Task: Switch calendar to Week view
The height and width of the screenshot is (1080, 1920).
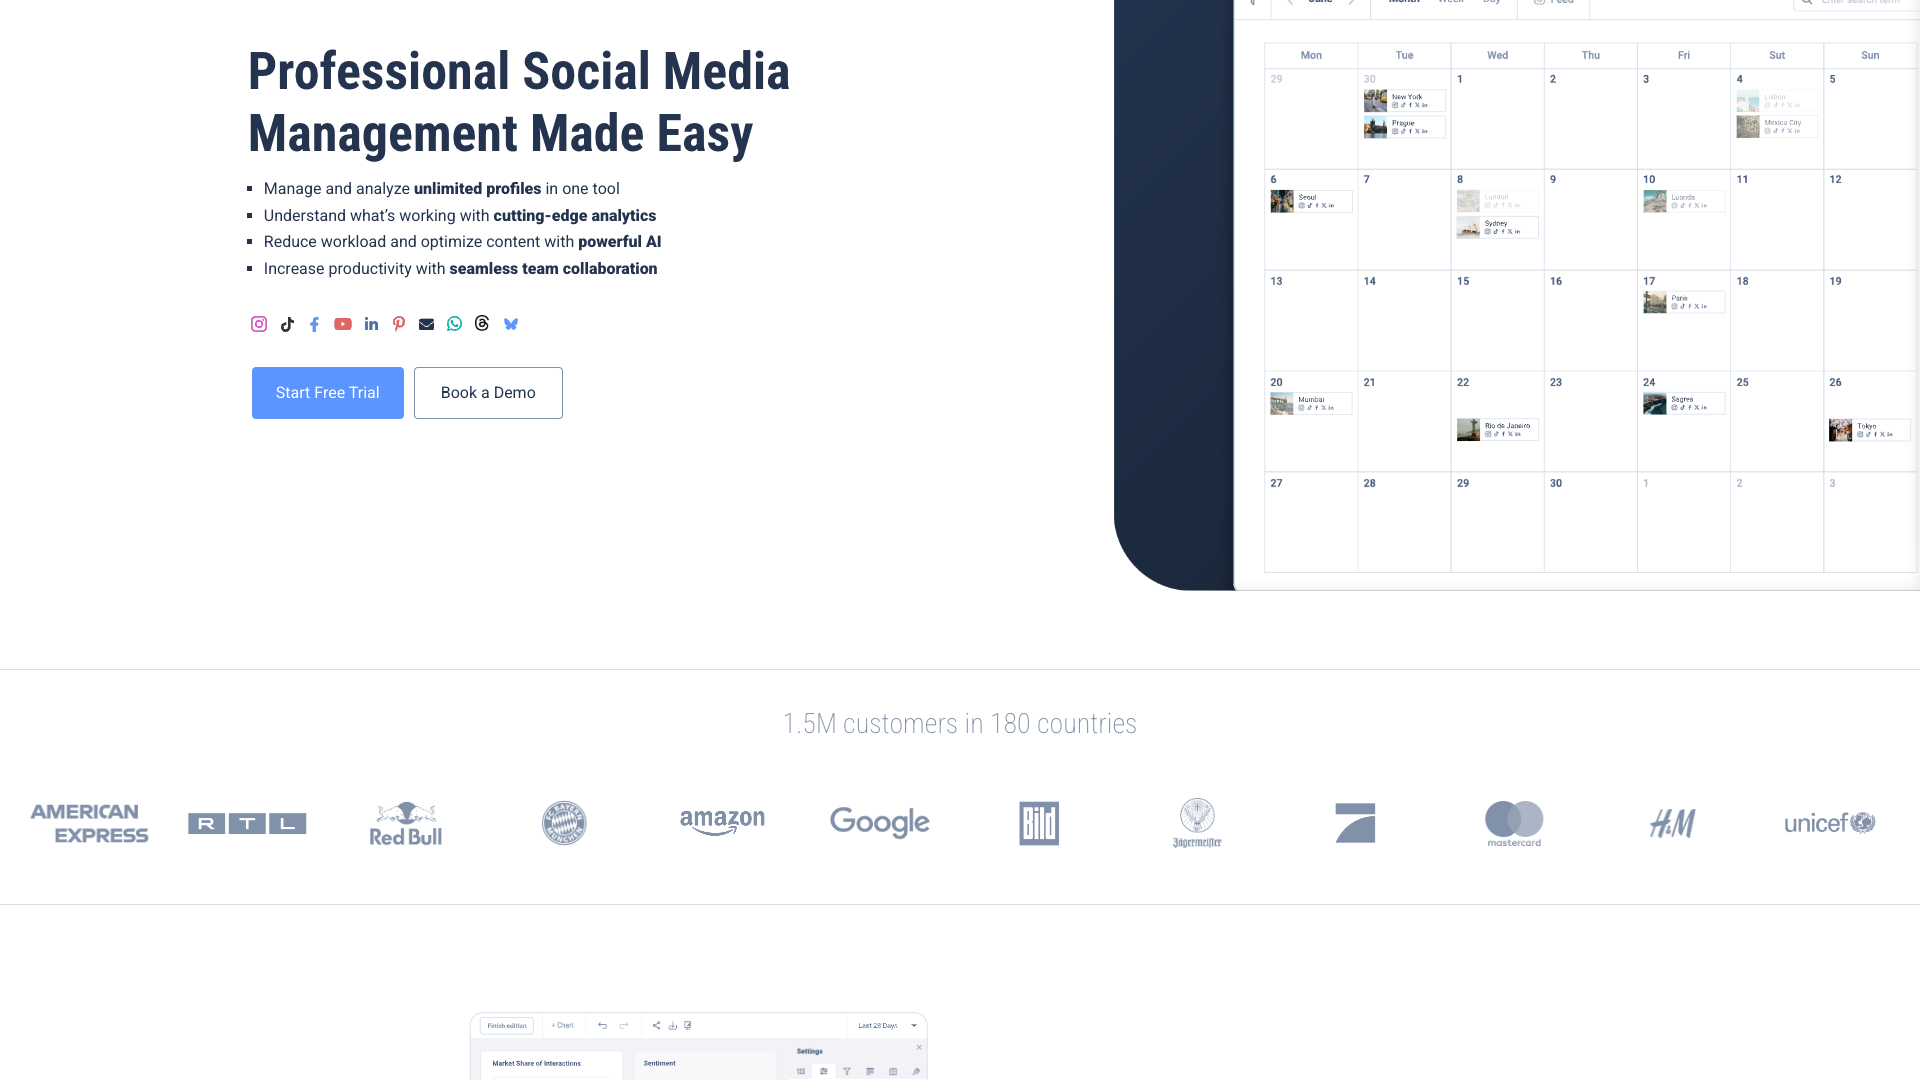Action: tap(1450, 3)
